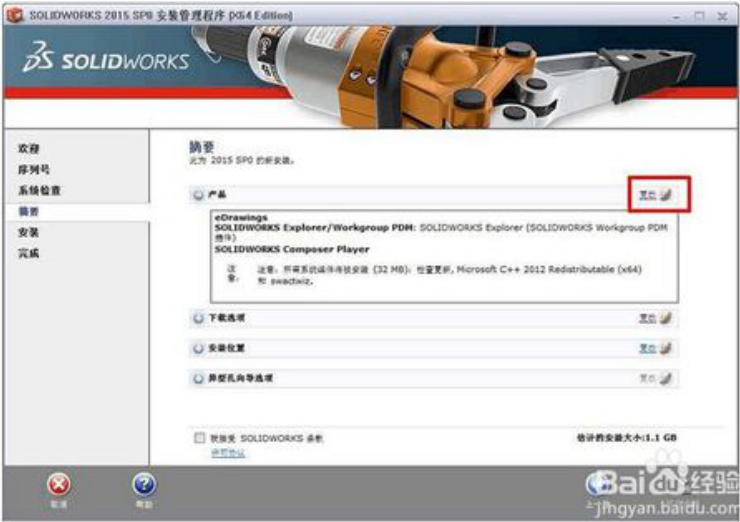Click the 更改 link for 异型孔向导选项

tap(648, 378)
